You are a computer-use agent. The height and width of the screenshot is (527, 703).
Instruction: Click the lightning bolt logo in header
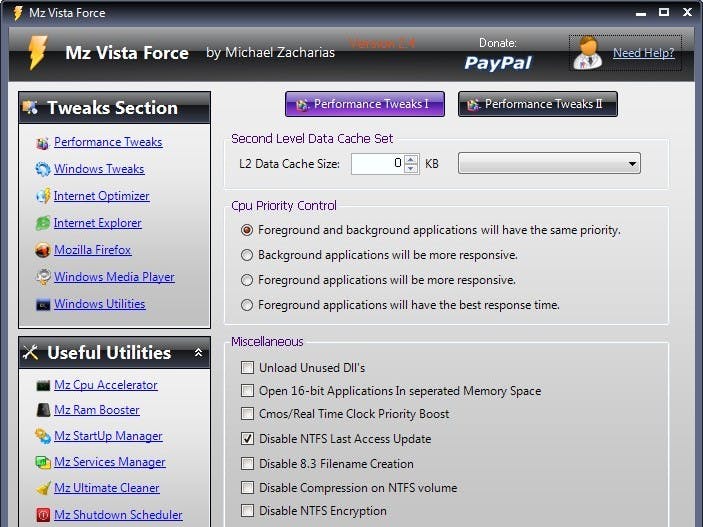click(x=38, y=53)
